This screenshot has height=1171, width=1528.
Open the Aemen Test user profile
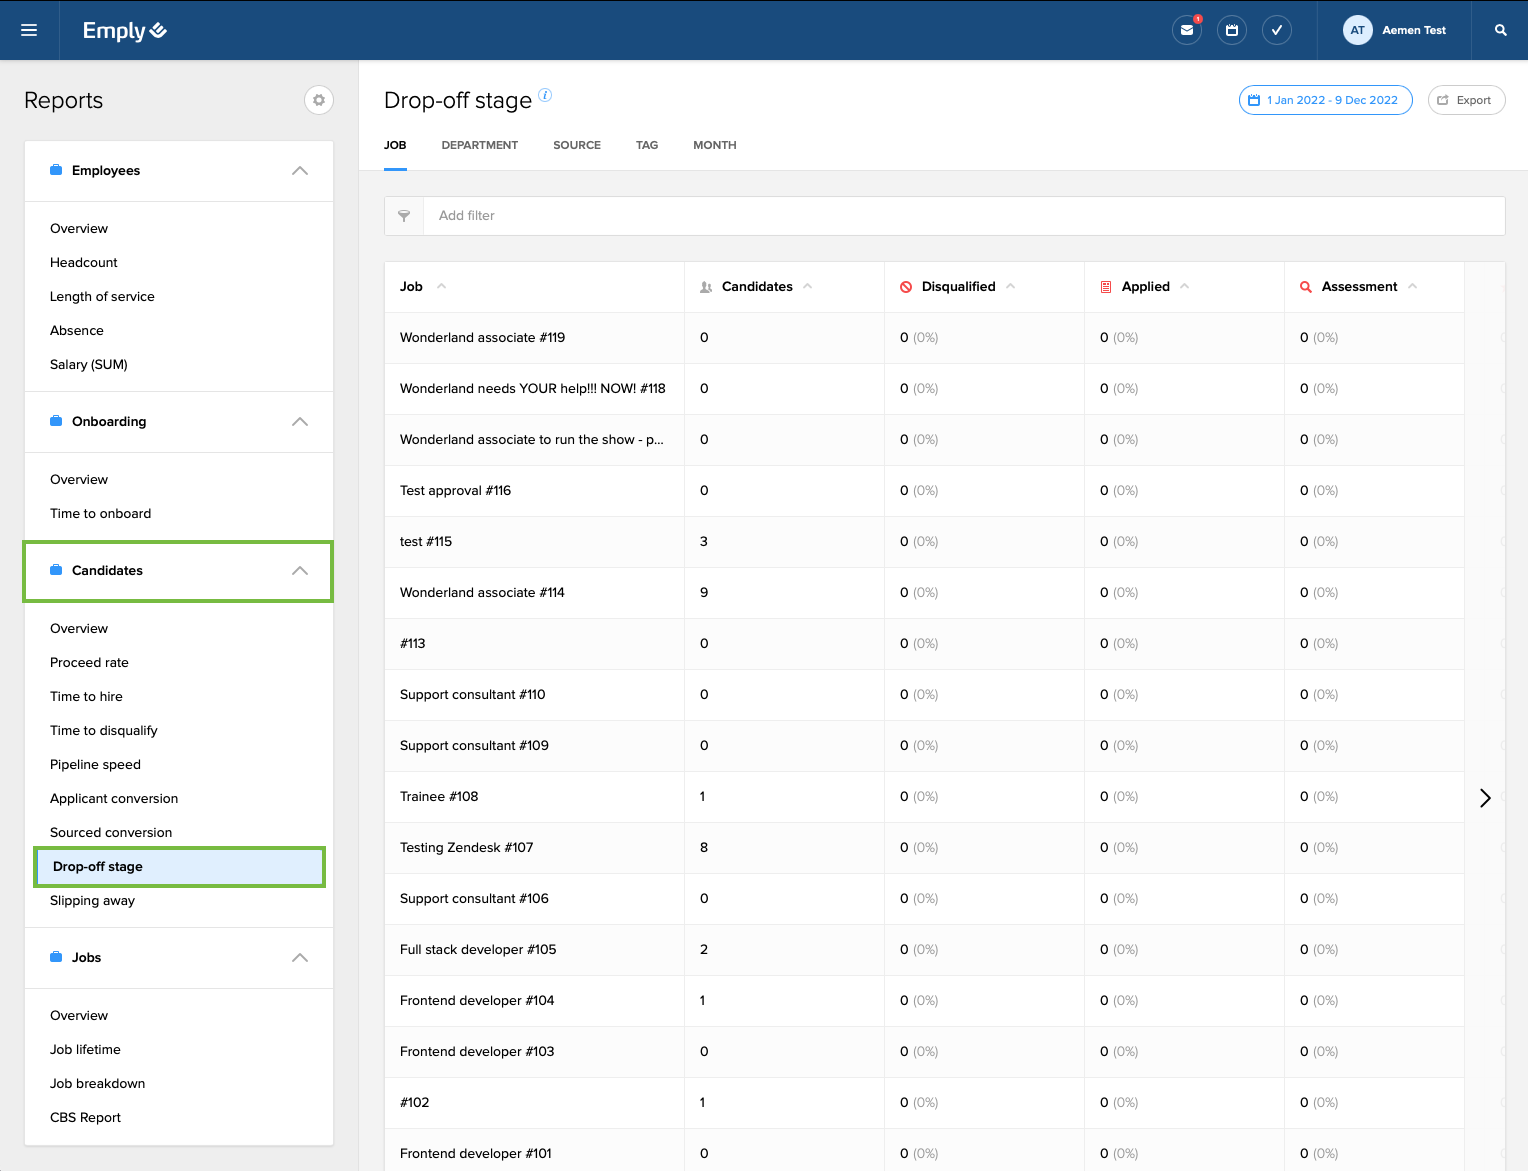(x=1396, y=30)
